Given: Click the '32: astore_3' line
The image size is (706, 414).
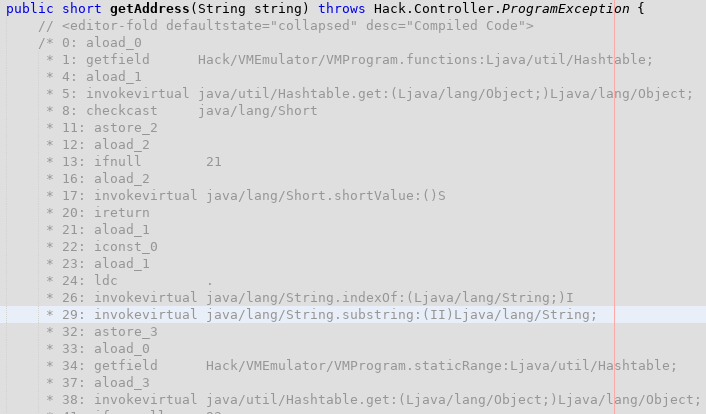Looking at the screenshot, I should tap(102, 332).
